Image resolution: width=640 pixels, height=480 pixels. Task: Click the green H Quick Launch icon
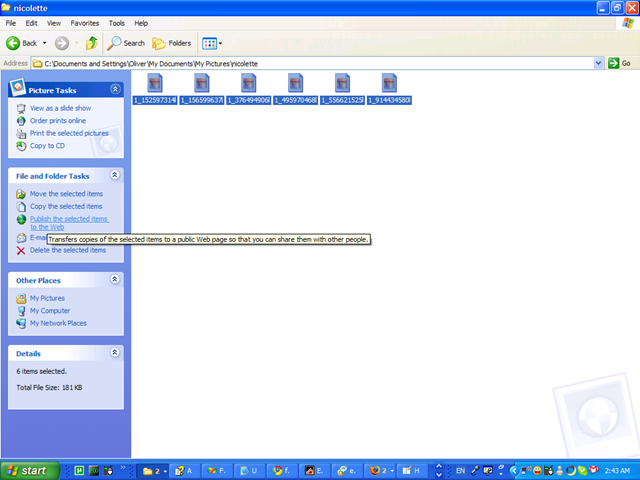[x=79, y=471]
